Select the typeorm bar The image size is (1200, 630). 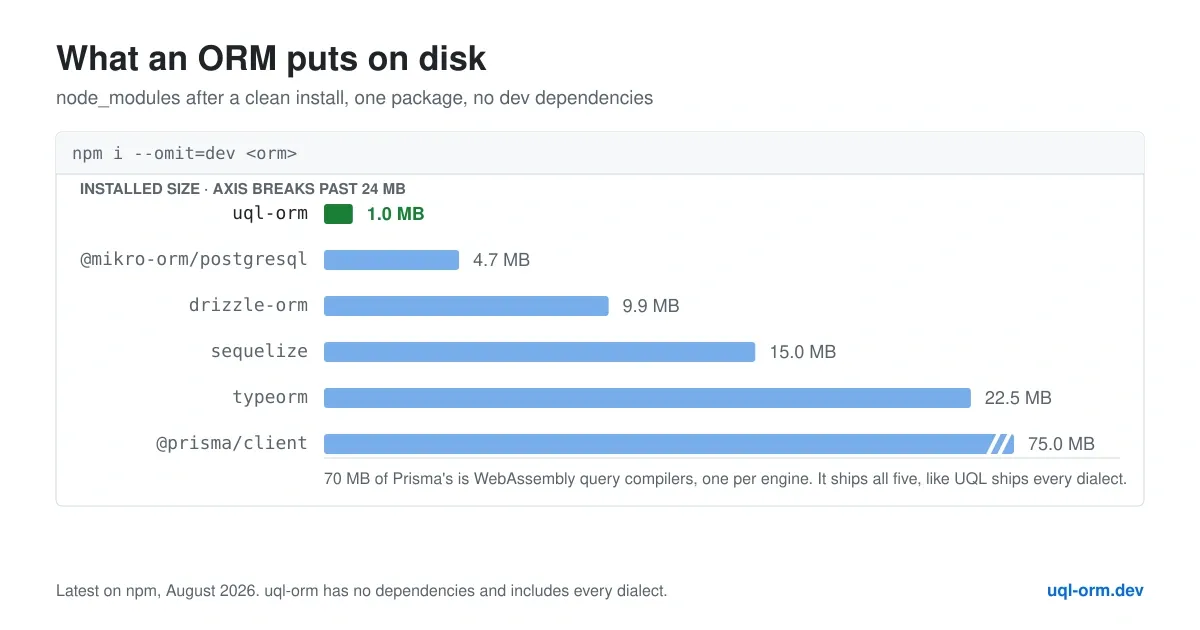(647, 398)
